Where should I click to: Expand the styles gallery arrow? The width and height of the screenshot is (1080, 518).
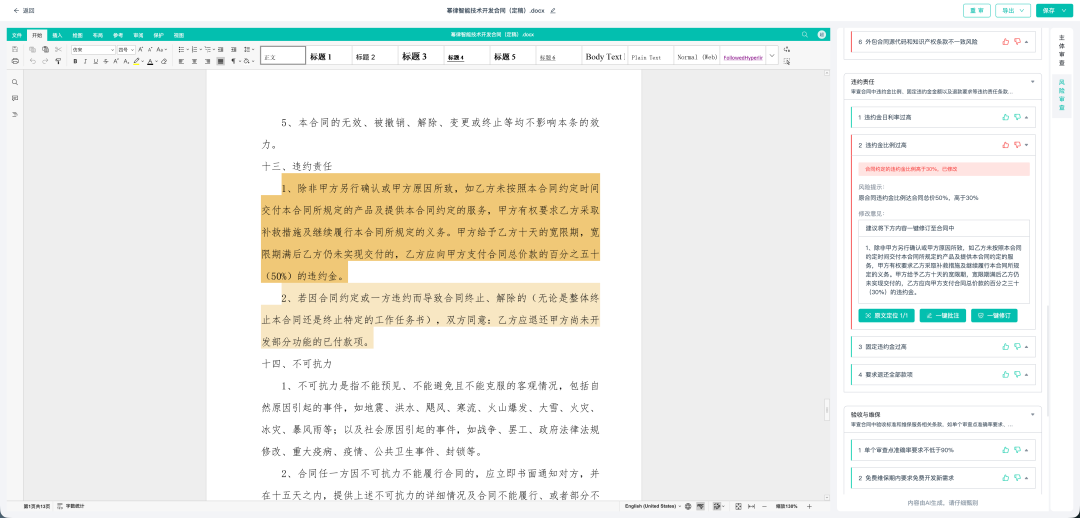click(771, 56)
